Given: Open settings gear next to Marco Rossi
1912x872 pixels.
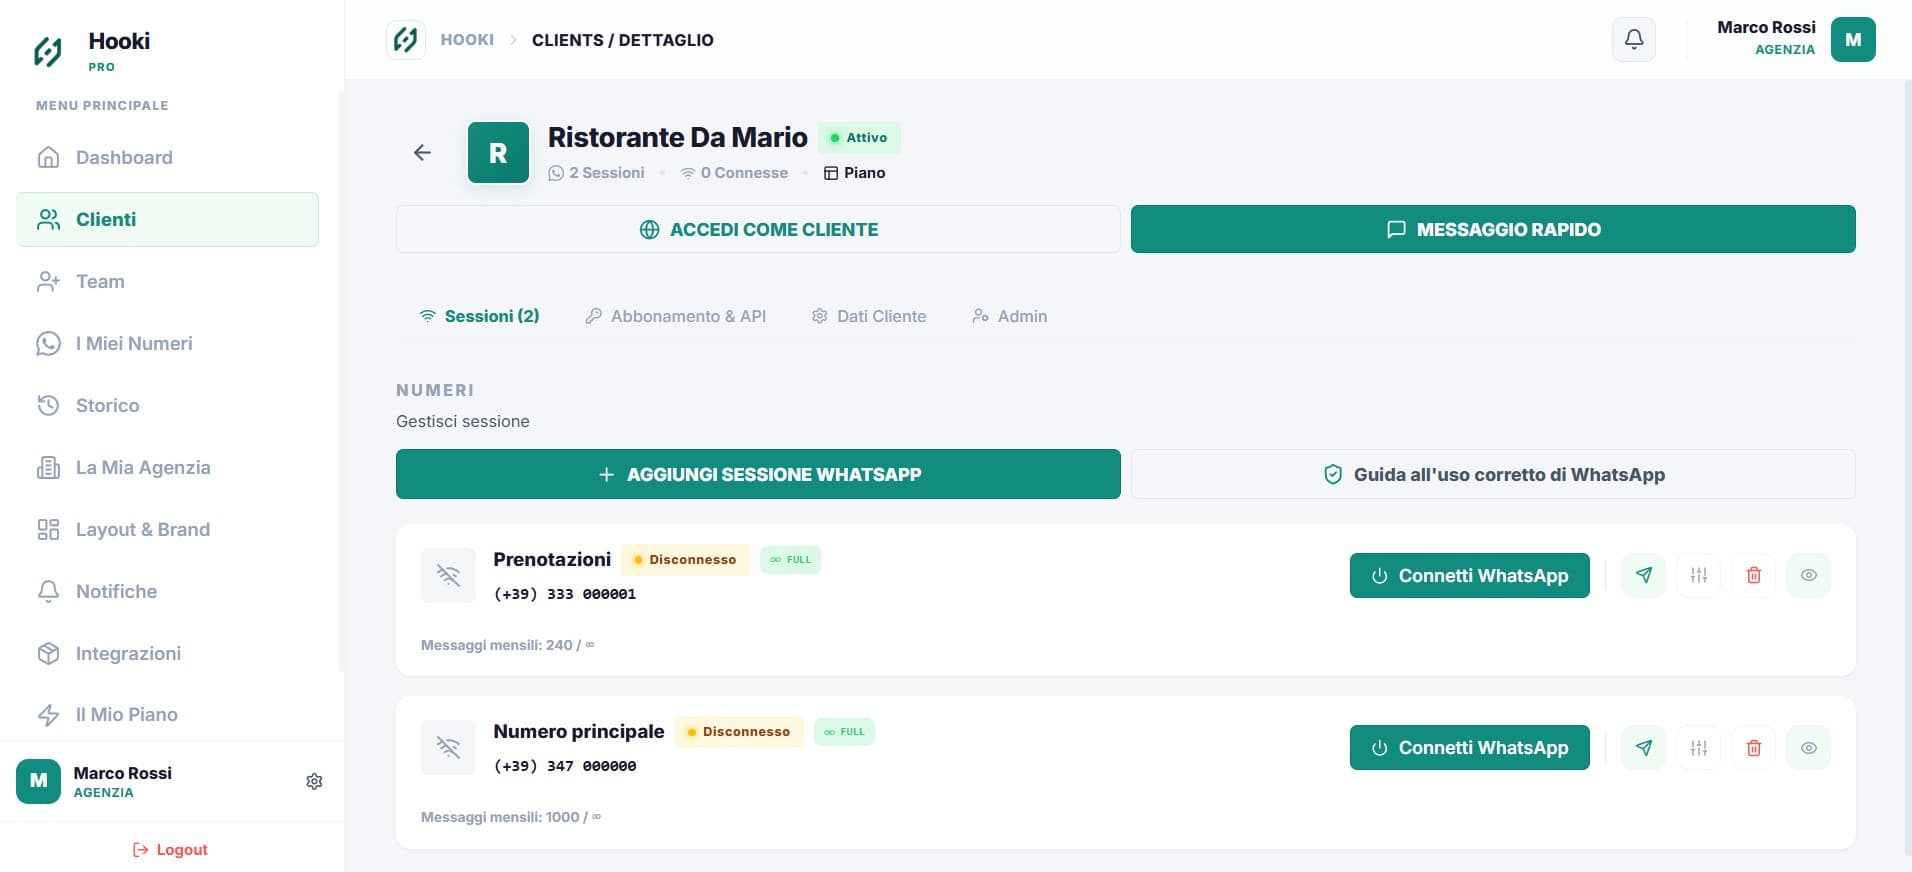Looking at the screenshot, I should [314, 781].
